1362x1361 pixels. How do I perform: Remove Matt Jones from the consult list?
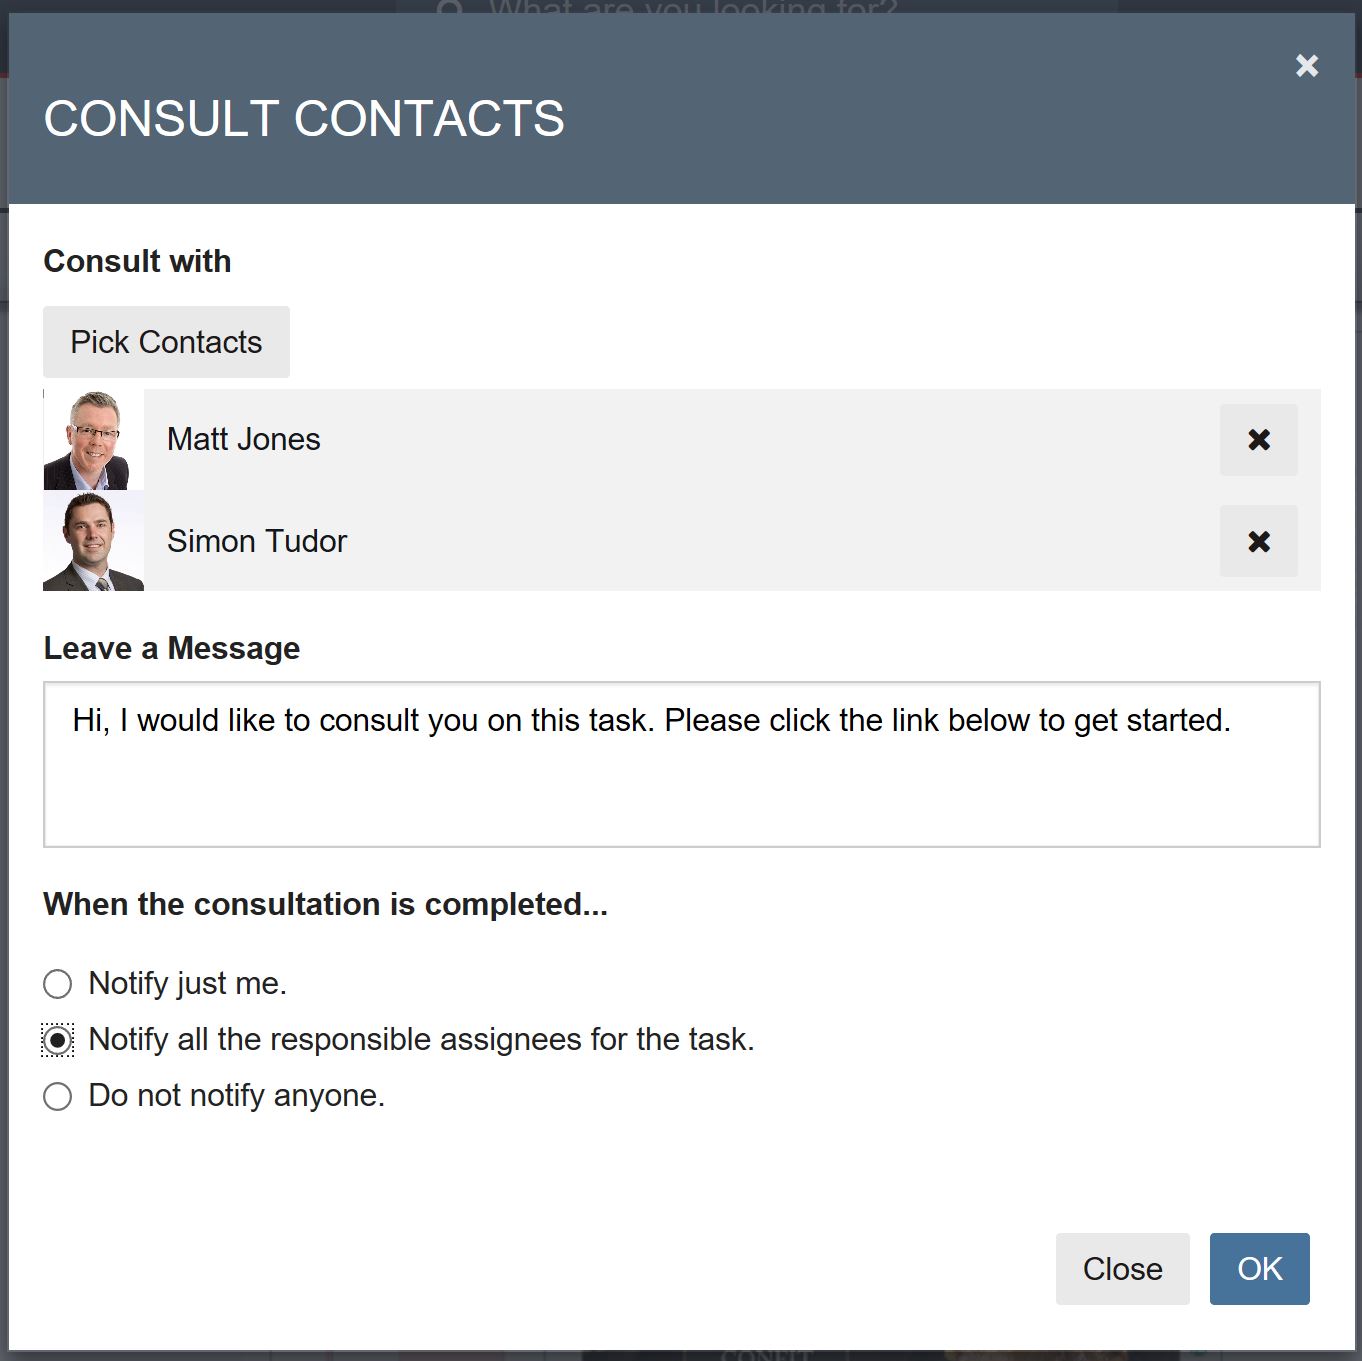pyautogui.click(x=1258, y=440)
